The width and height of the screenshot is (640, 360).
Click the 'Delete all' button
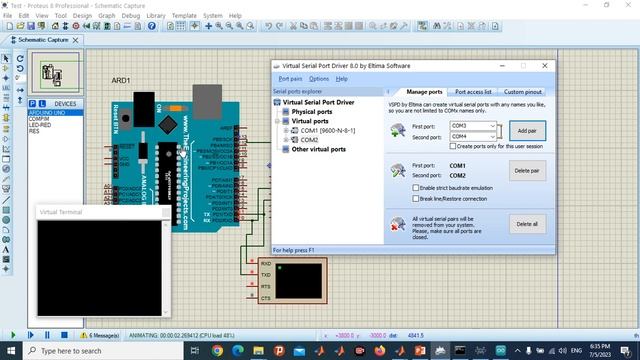(x=527, y=224)
